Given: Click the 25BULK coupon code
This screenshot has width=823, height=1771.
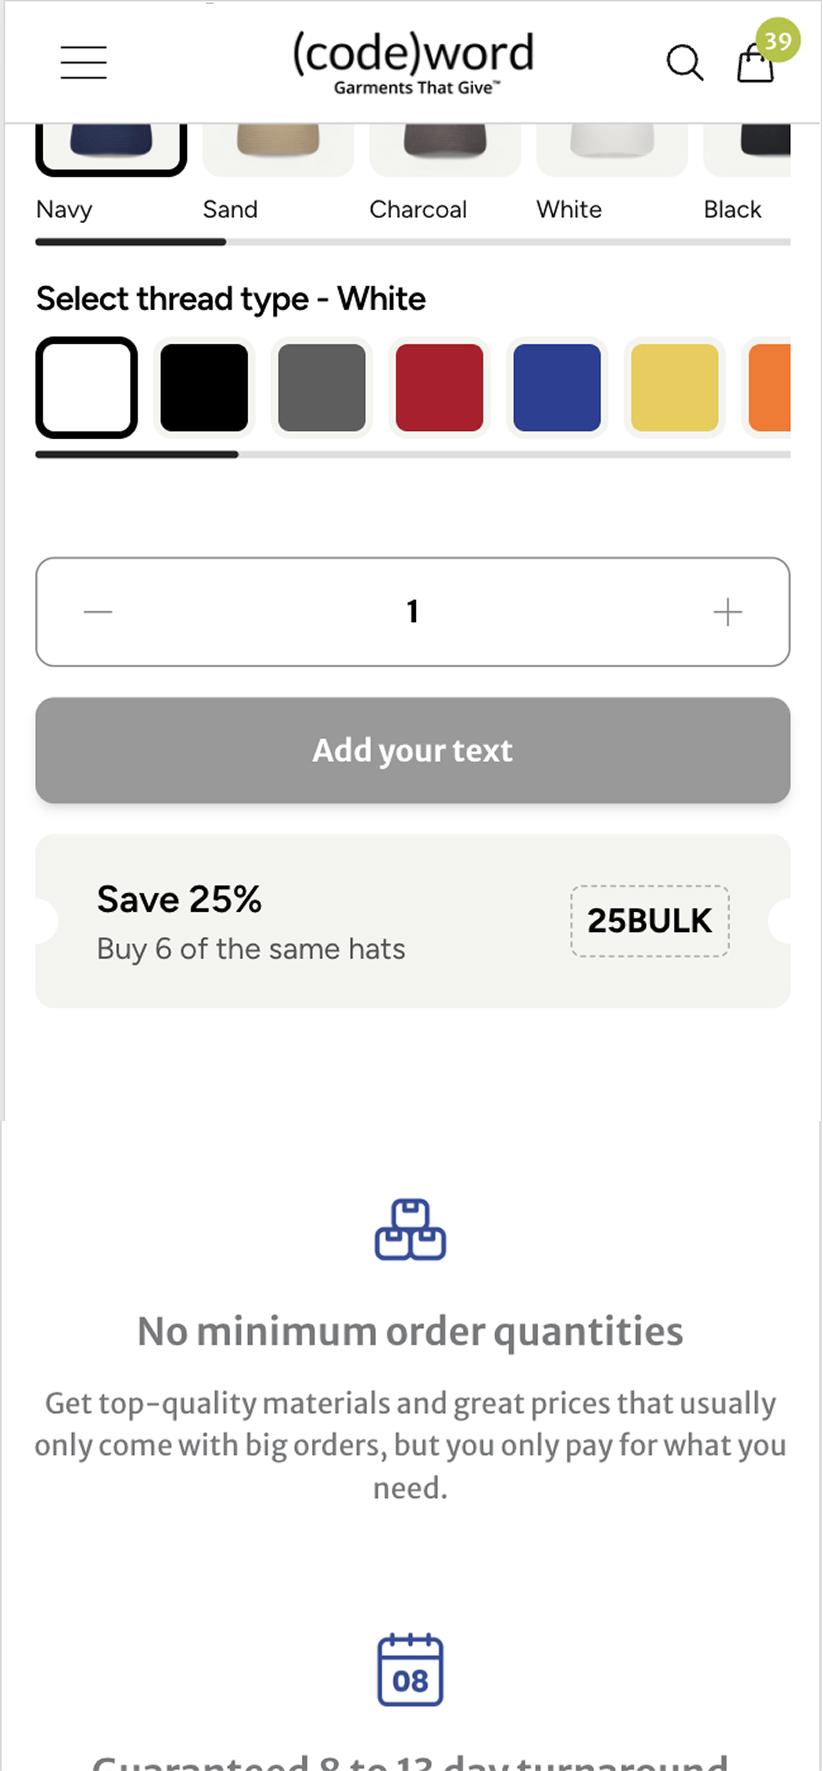Looking at the screenshot, I should [648, 921].
